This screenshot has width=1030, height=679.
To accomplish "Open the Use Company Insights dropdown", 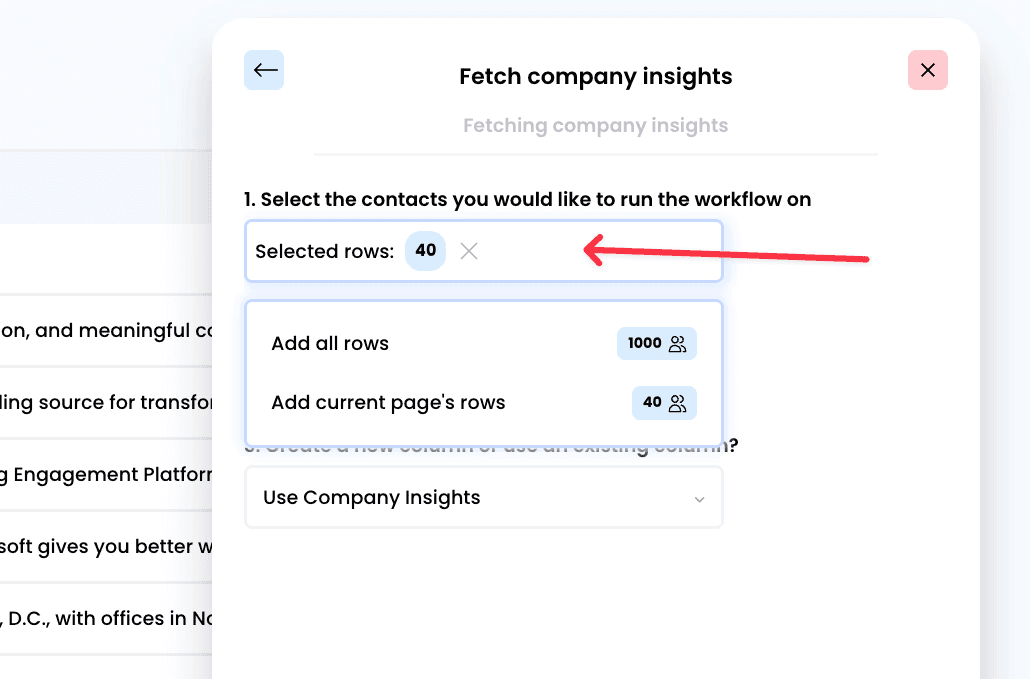I will coord(484,497).
